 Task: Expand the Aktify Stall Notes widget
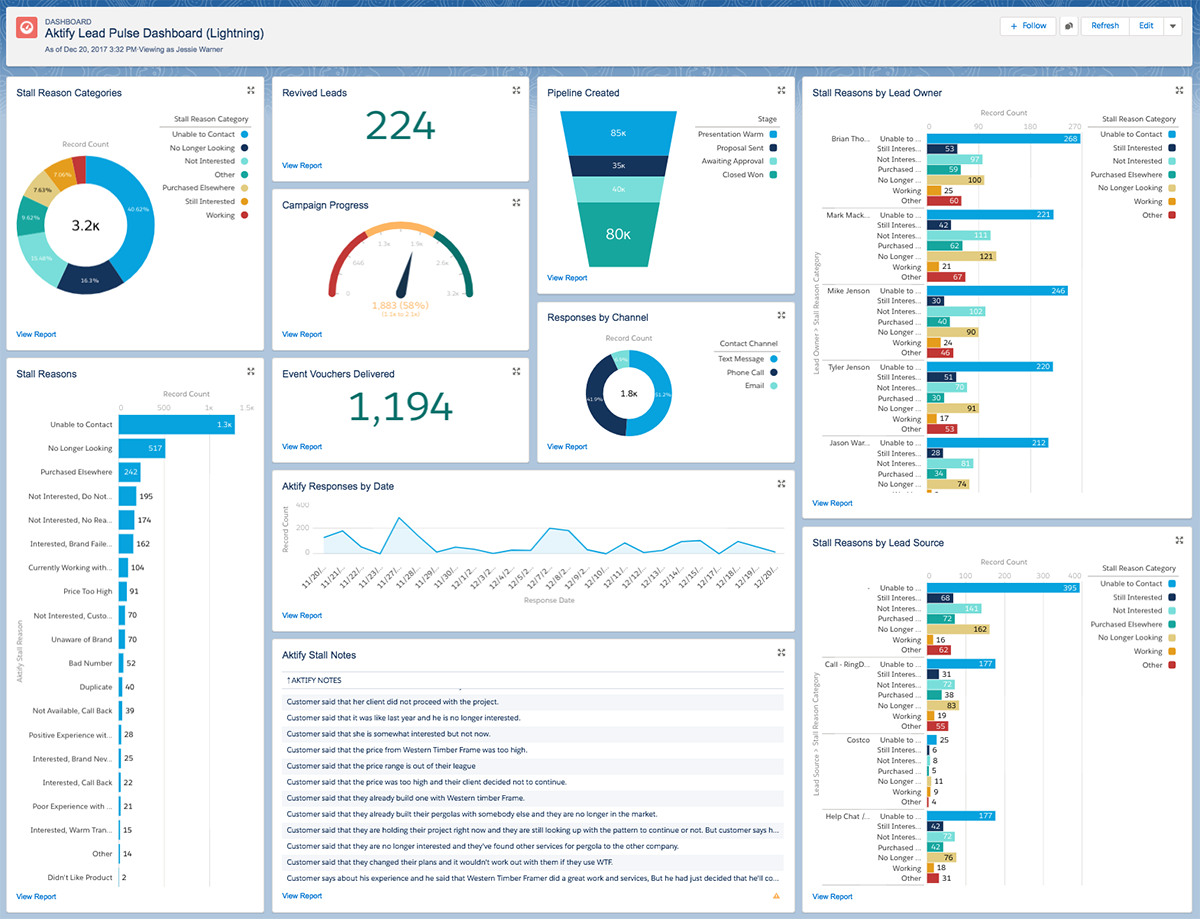pyautogui.click(x=781, y=653)
